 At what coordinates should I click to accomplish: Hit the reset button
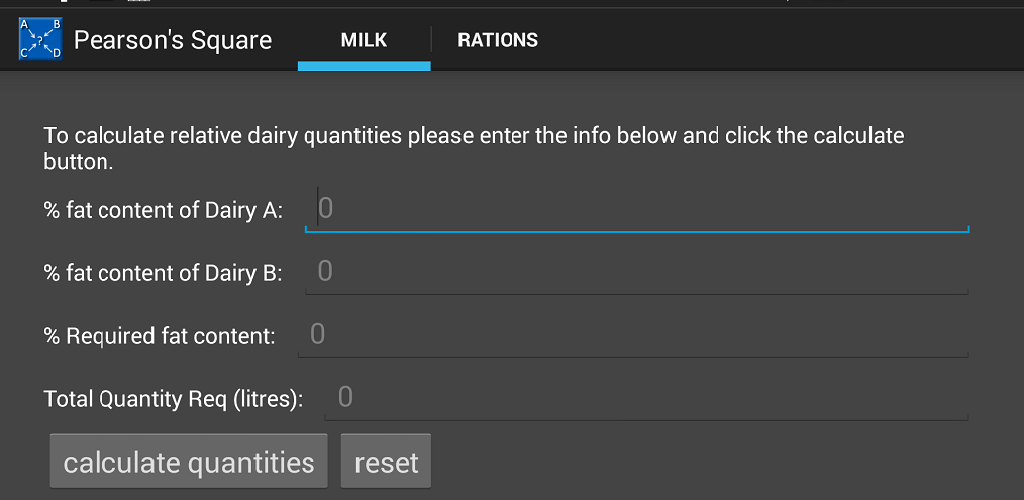[386, 462]
